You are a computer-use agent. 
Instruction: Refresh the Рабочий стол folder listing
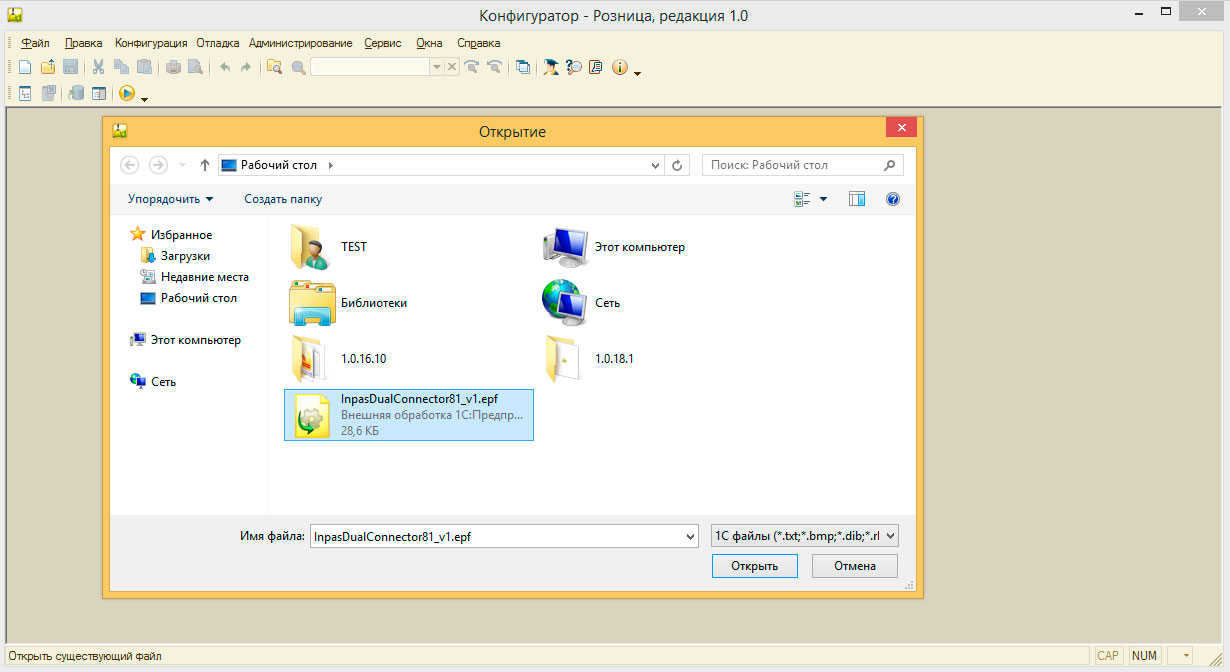(677, 165)
